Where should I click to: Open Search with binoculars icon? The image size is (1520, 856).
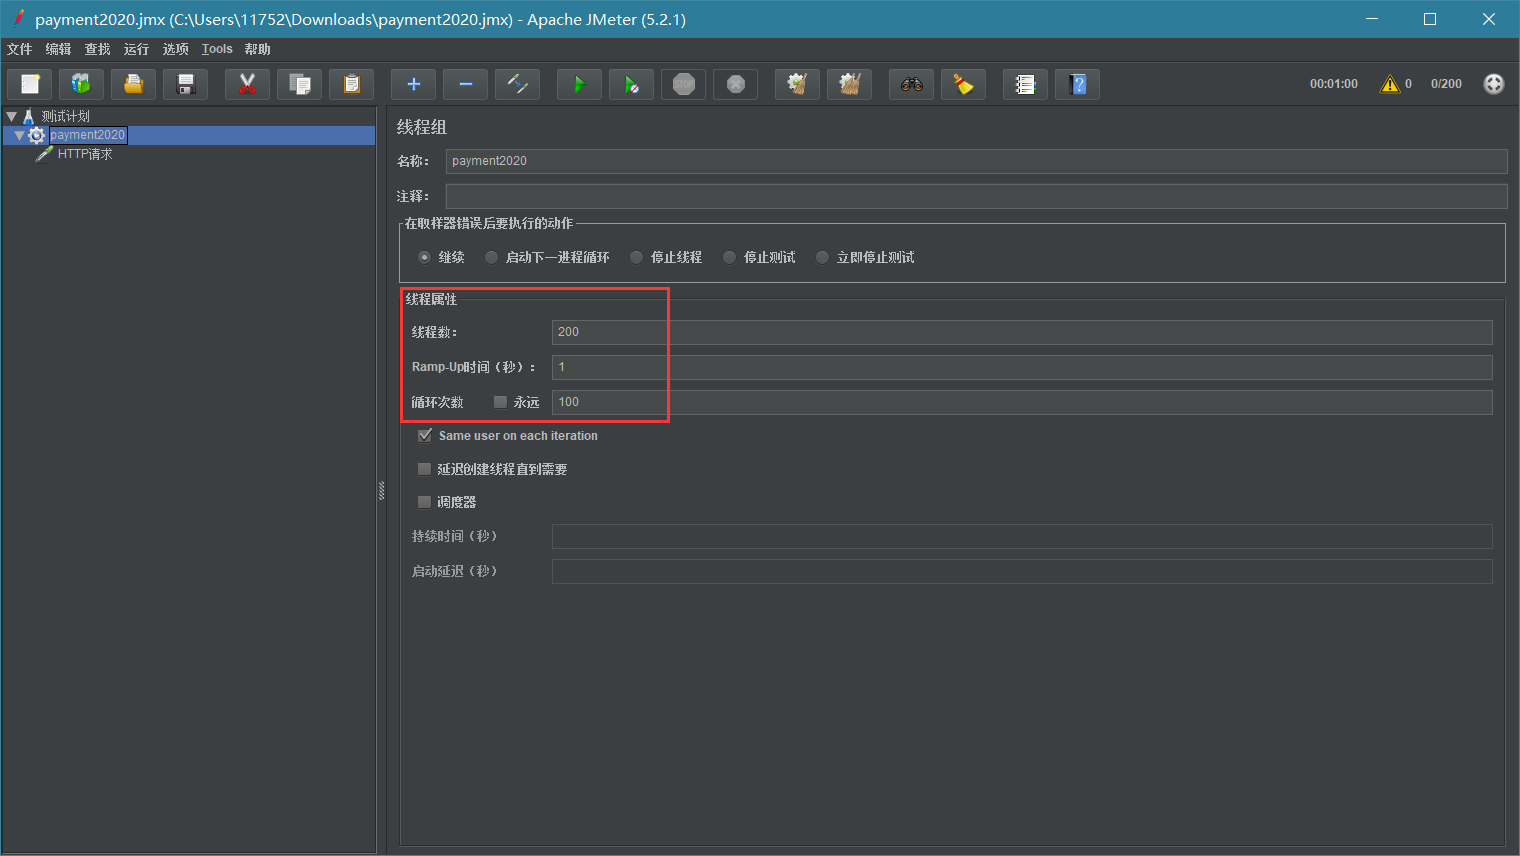(912, 84)
